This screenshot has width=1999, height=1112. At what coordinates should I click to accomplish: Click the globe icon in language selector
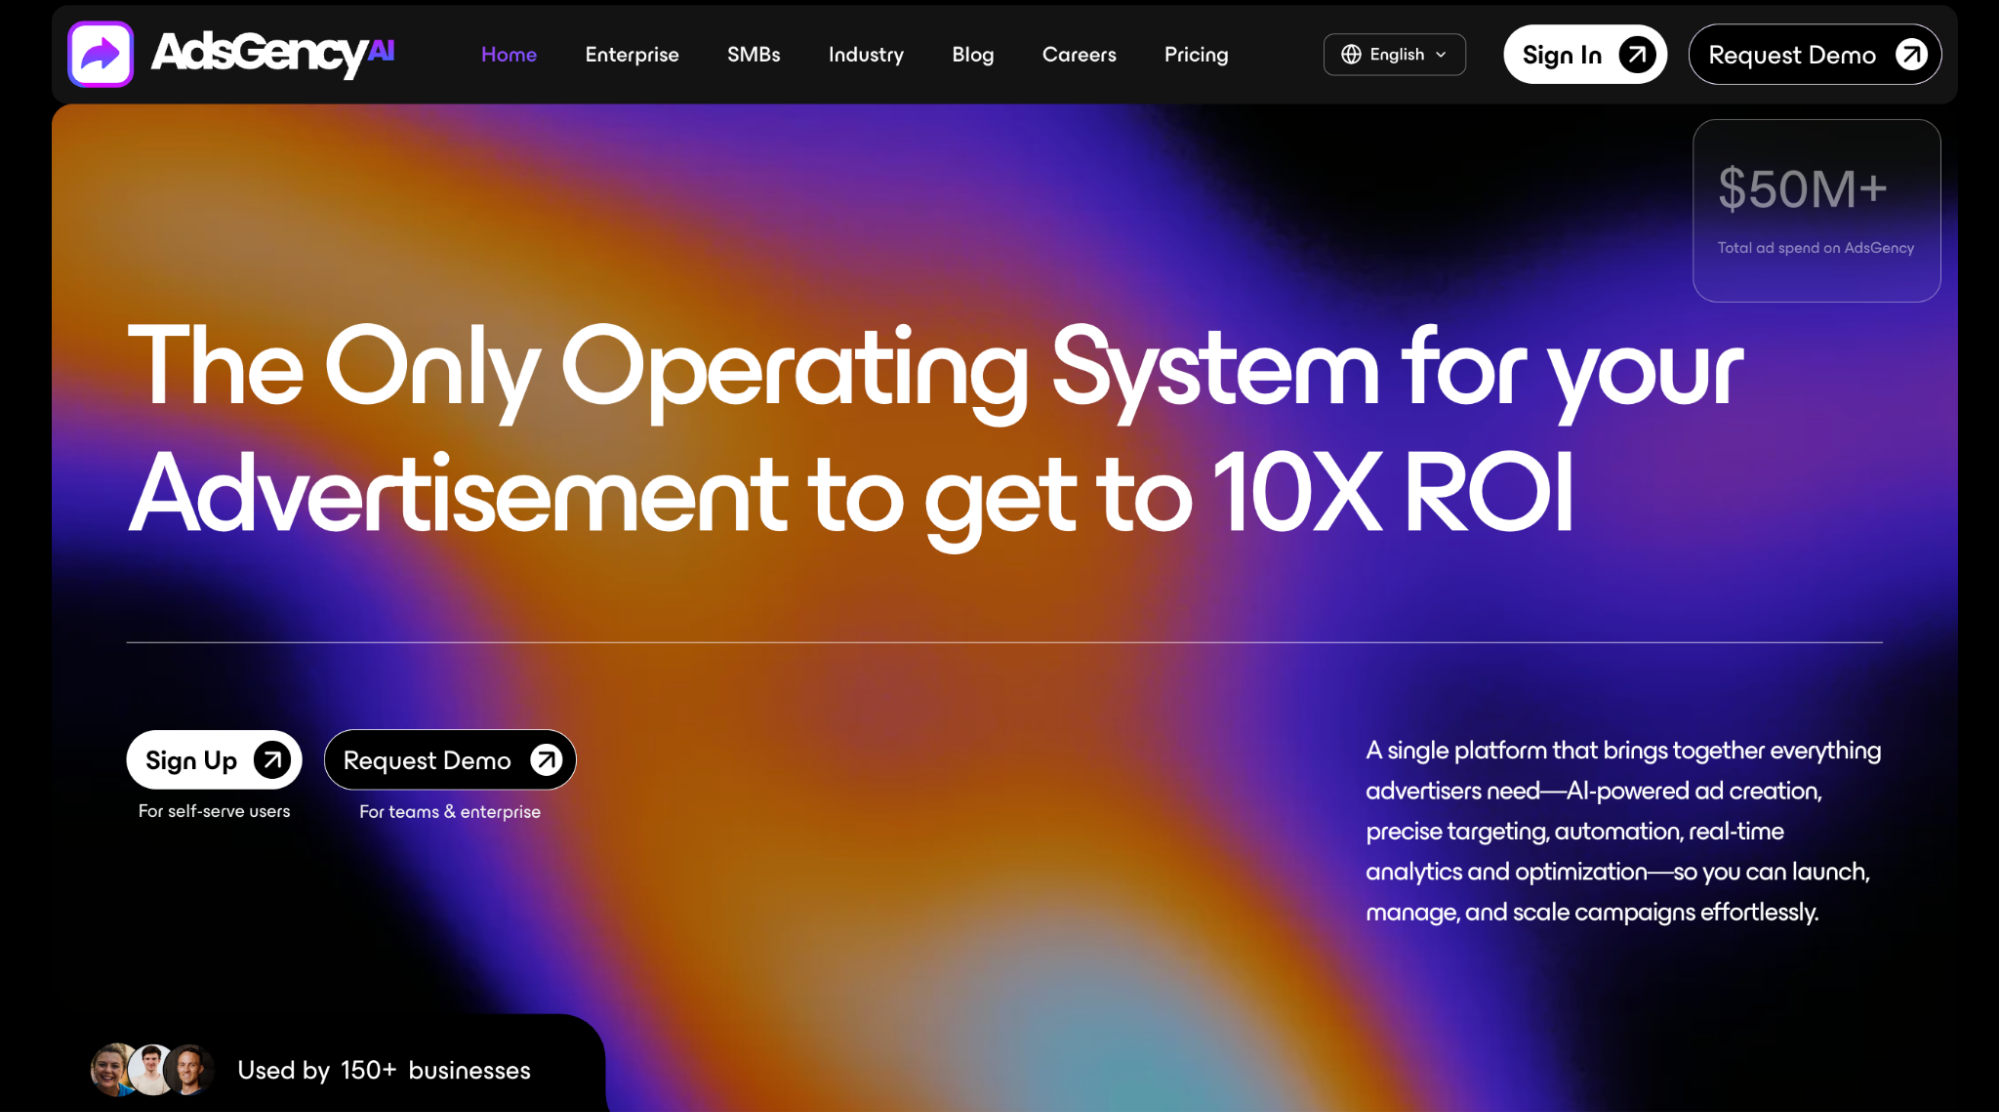click(1351, 54)
